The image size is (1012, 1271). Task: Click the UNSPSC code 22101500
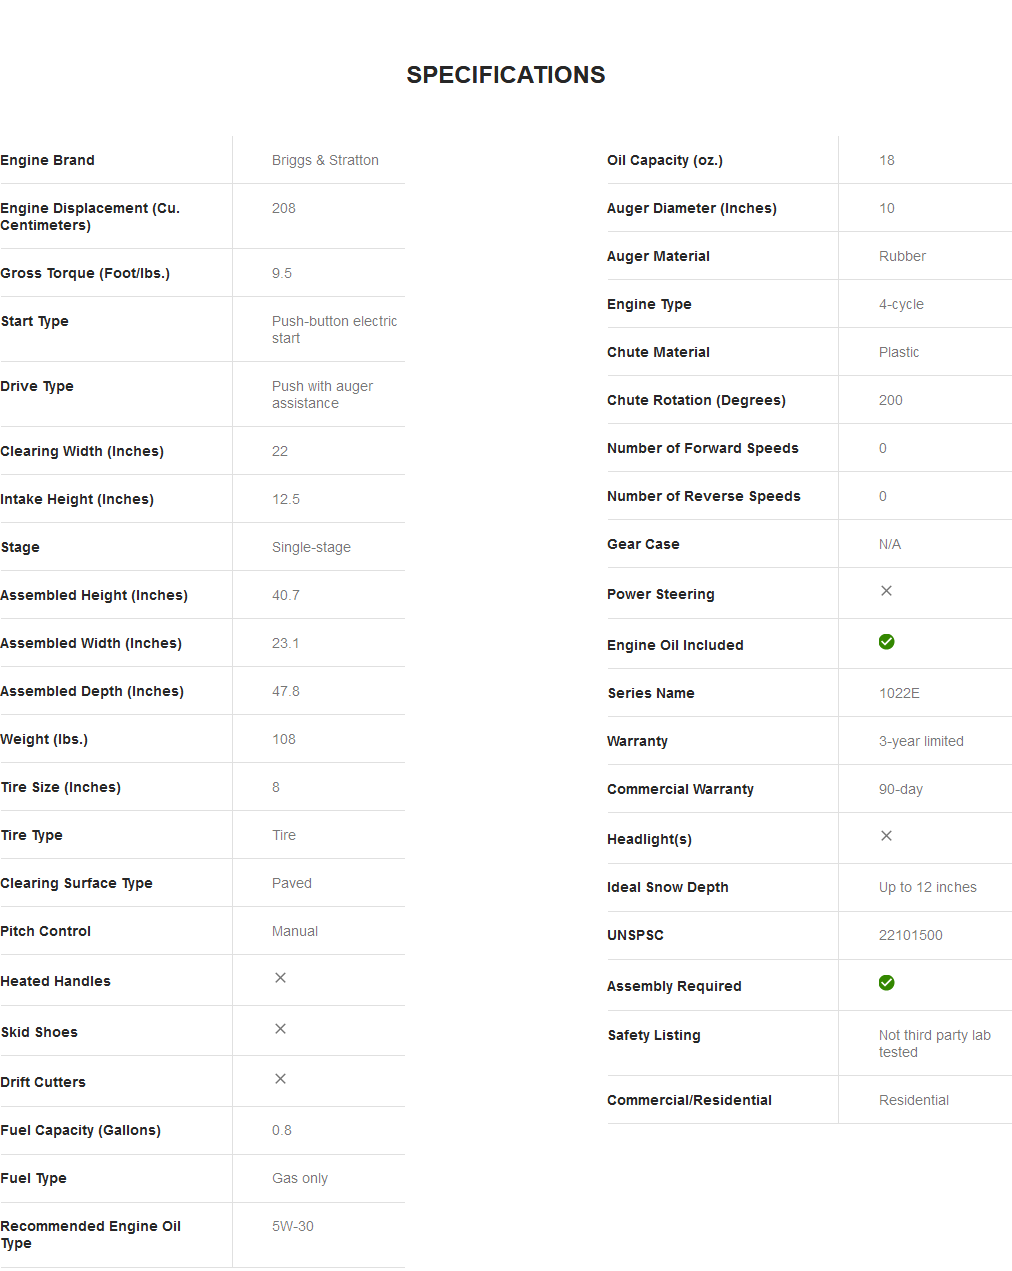tap(910, 935)
